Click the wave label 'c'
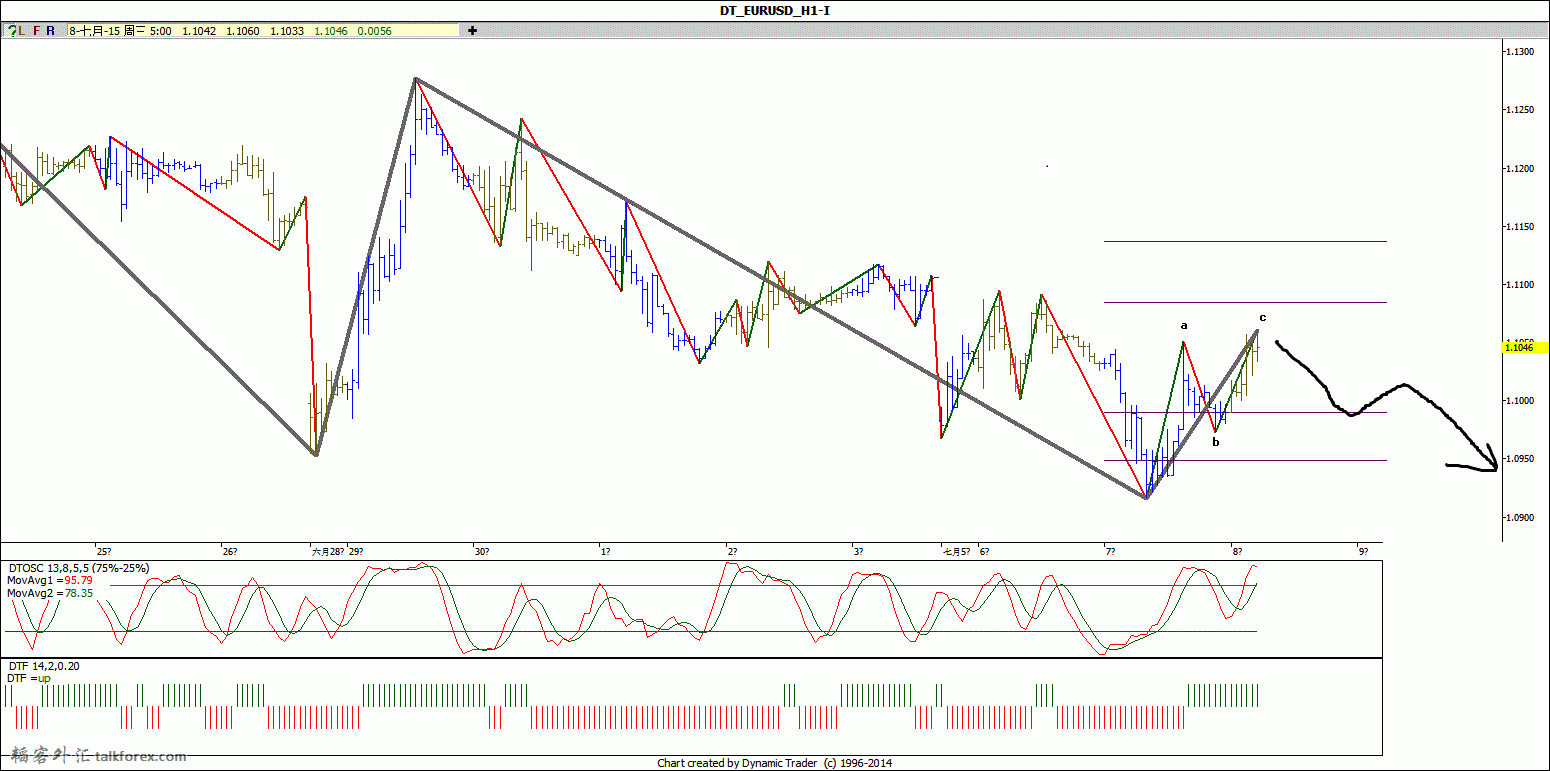The height and width of the screenshot is (771, 1550). click(1263, 317)
